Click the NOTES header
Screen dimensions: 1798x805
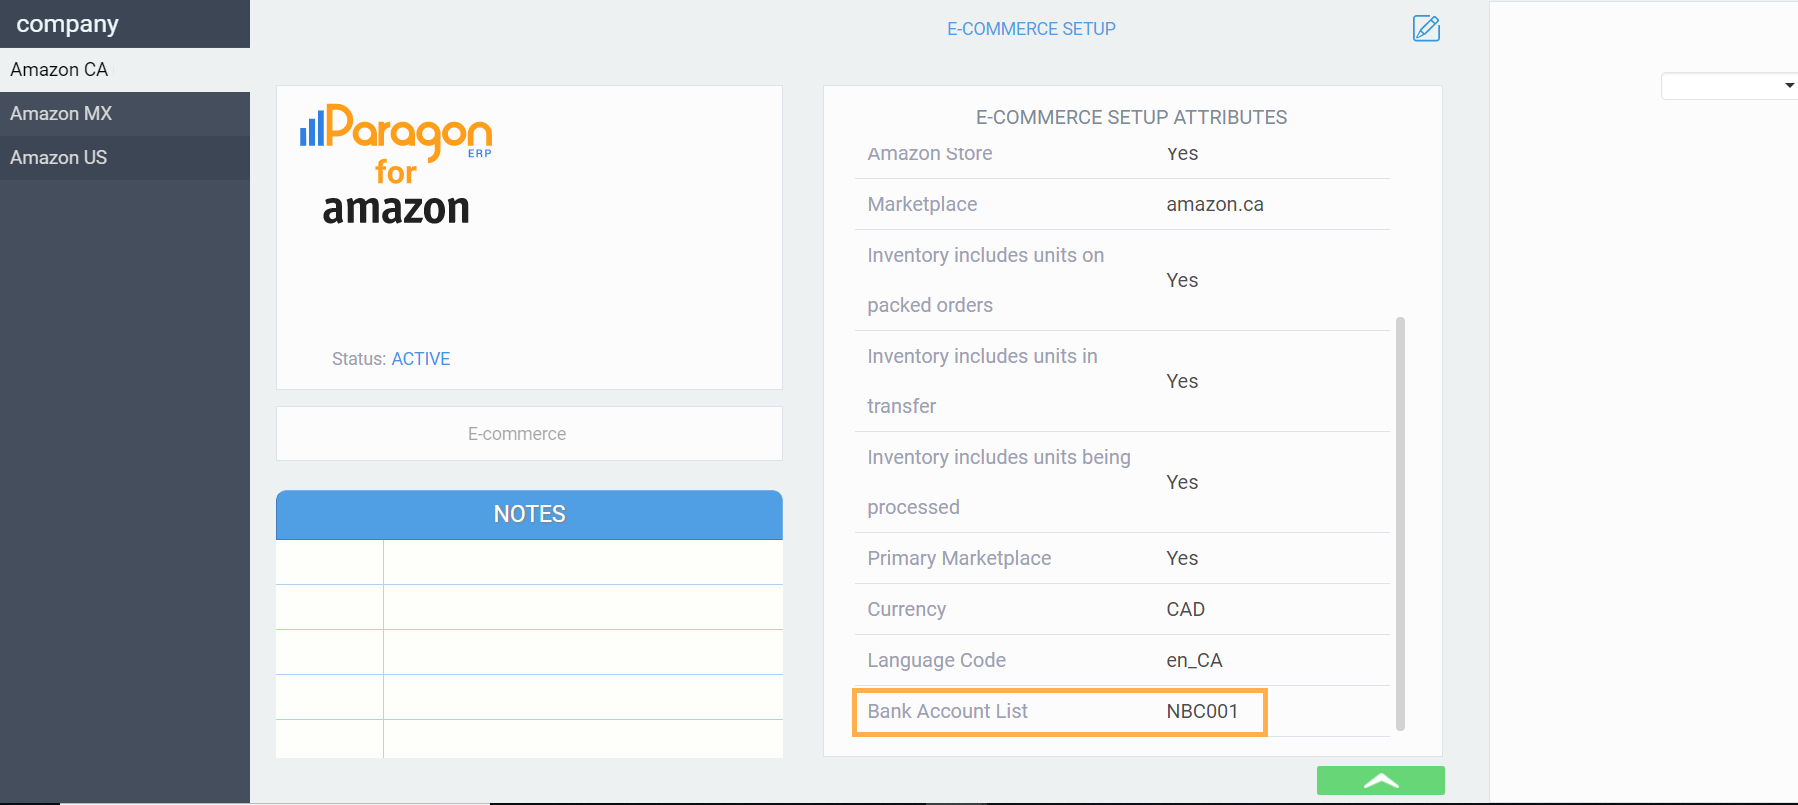529,514
